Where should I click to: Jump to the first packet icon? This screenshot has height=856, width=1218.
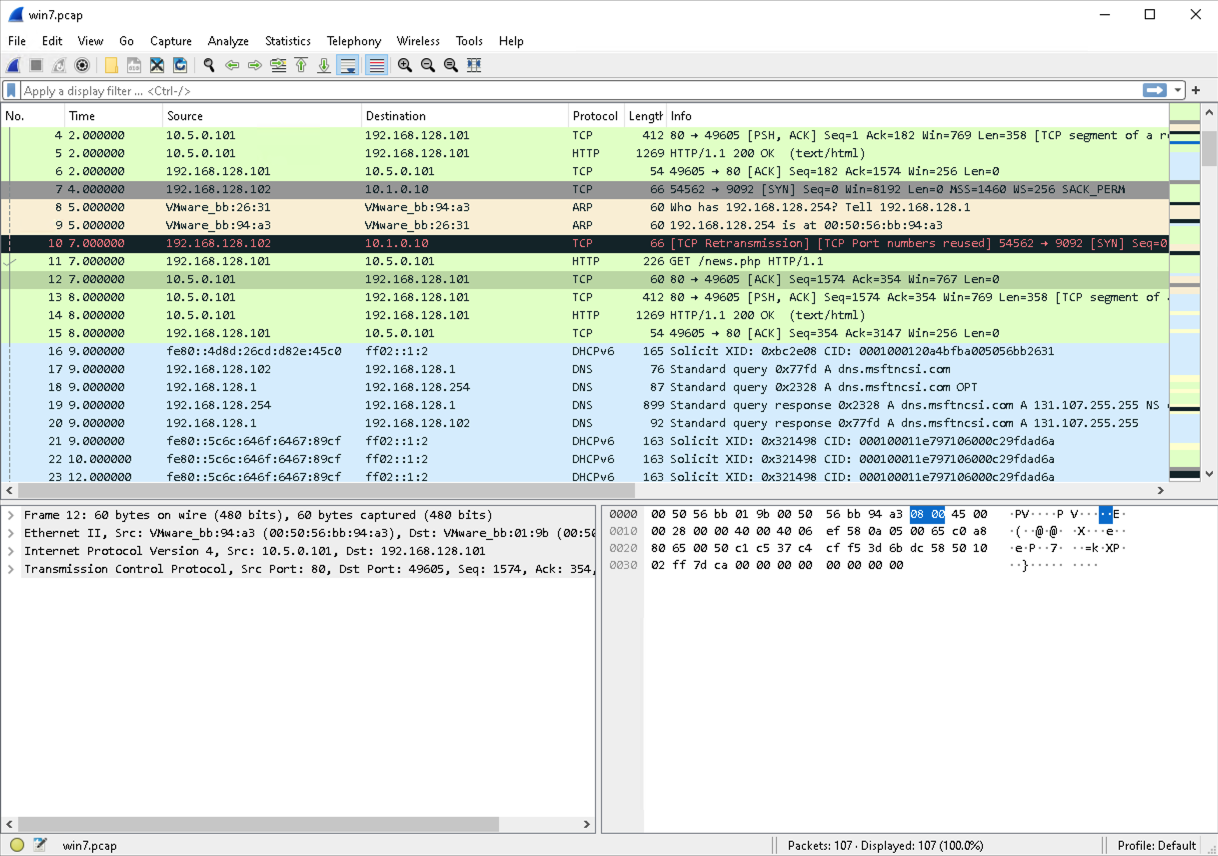pos(301,65)
